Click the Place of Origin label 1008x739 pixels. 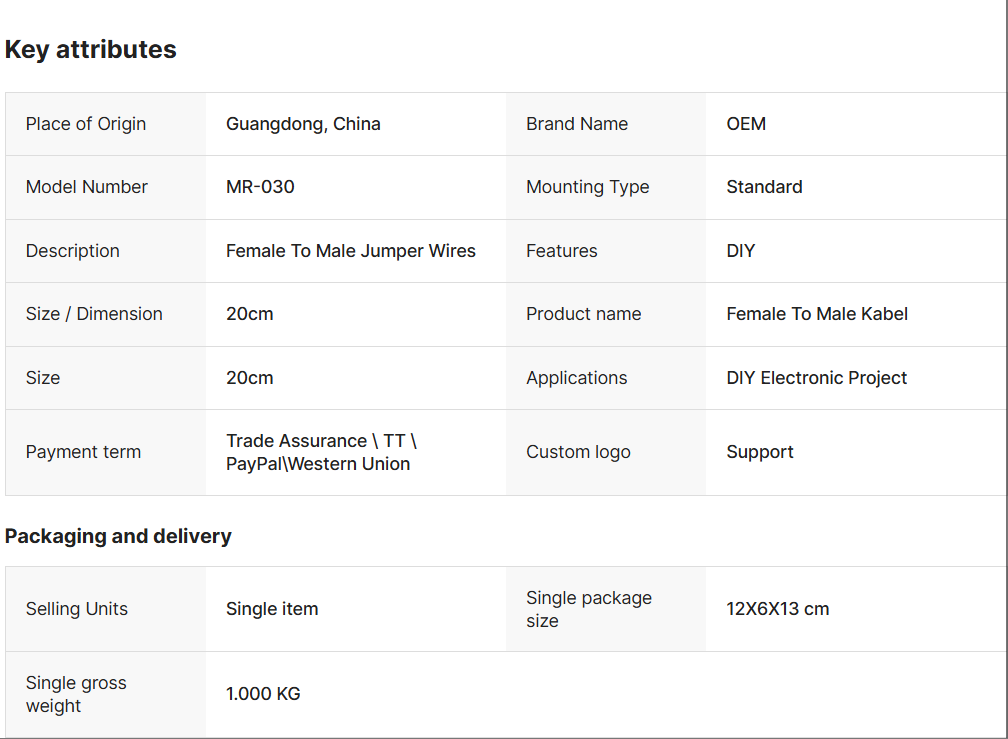[x=86, y=124]
